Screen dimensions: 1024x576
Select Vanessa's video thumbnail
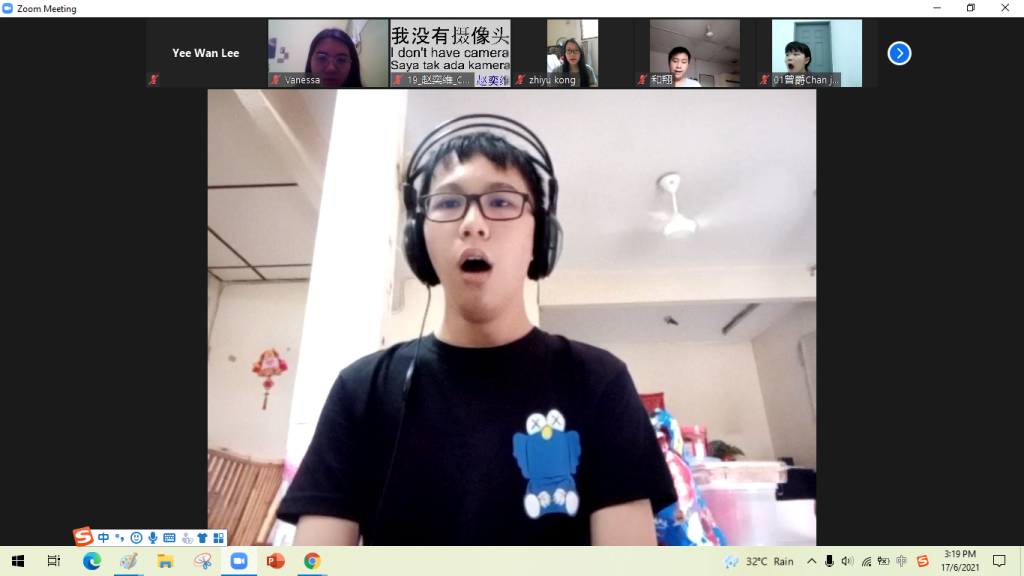[328, 53]
